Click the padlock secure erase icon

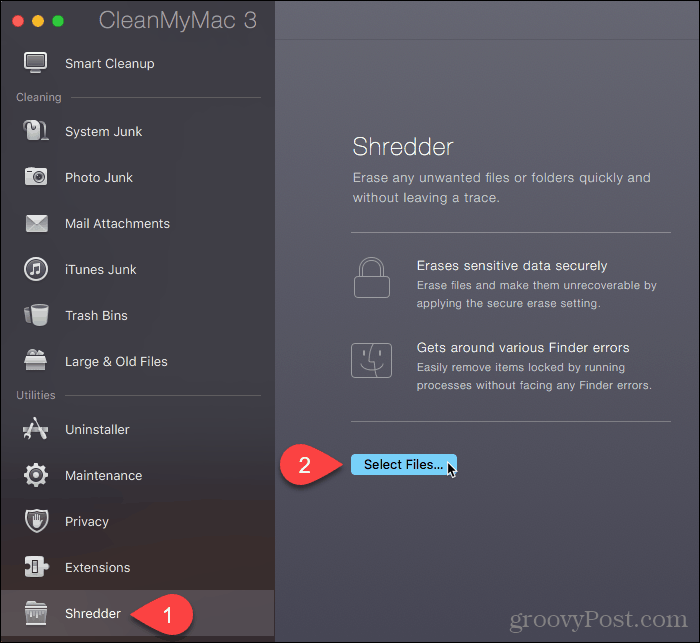372,277
